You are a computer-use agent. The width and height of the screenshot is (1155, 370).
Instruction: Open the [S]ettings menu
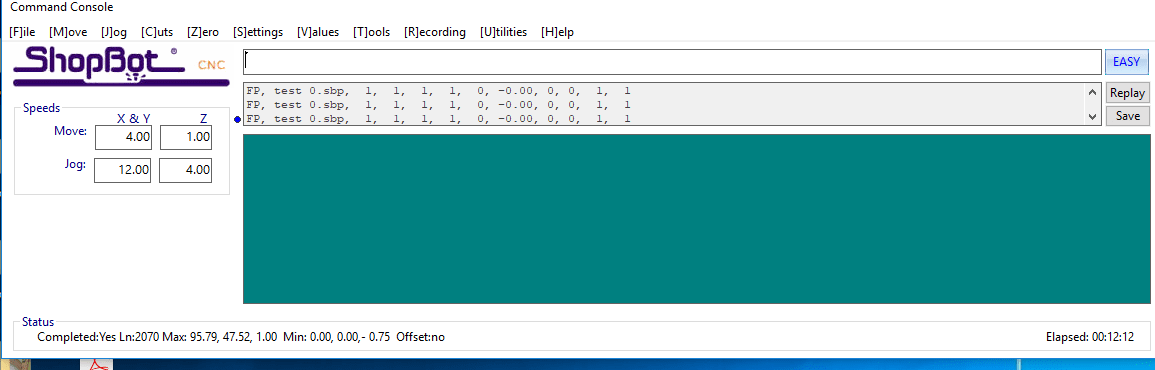(258, 32)
